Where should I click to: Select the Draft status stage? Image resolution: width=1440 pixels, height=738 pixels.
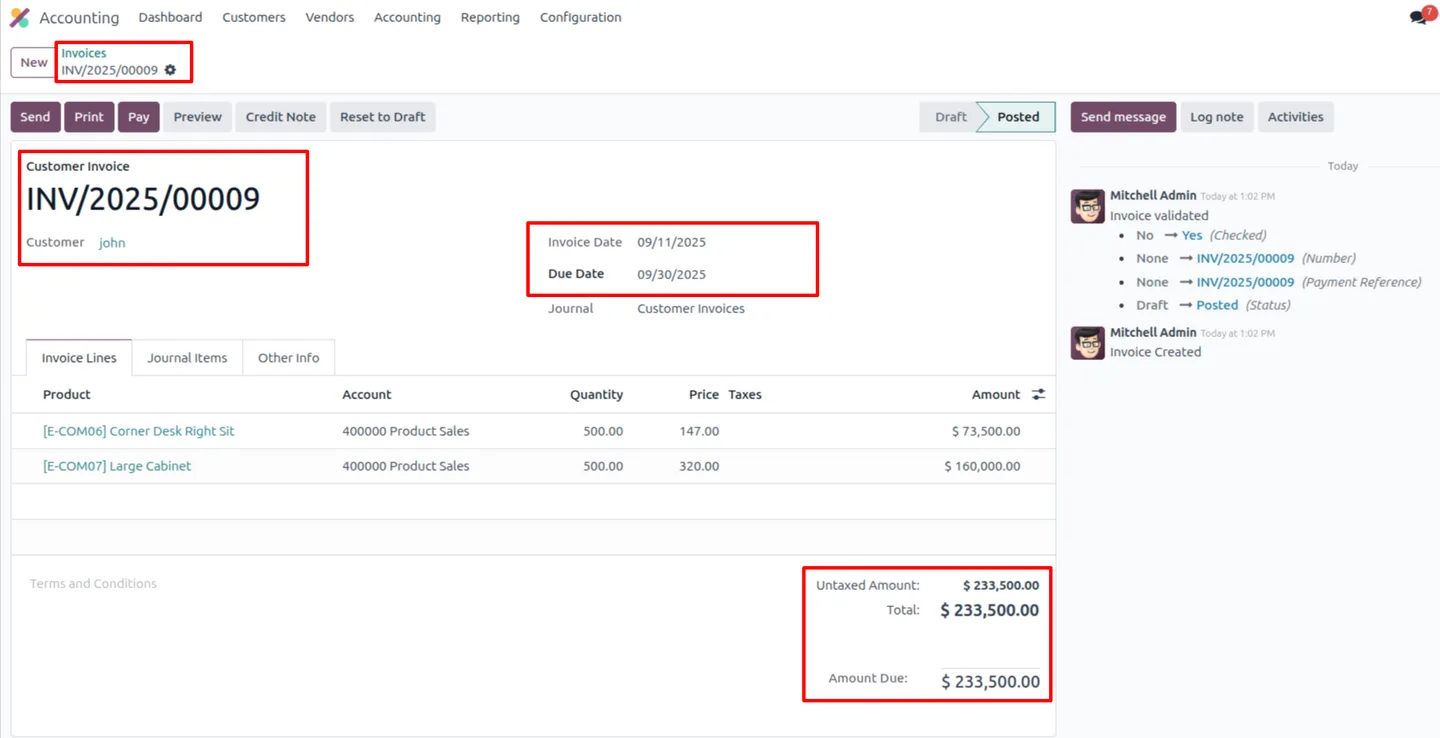coord(950,117)
